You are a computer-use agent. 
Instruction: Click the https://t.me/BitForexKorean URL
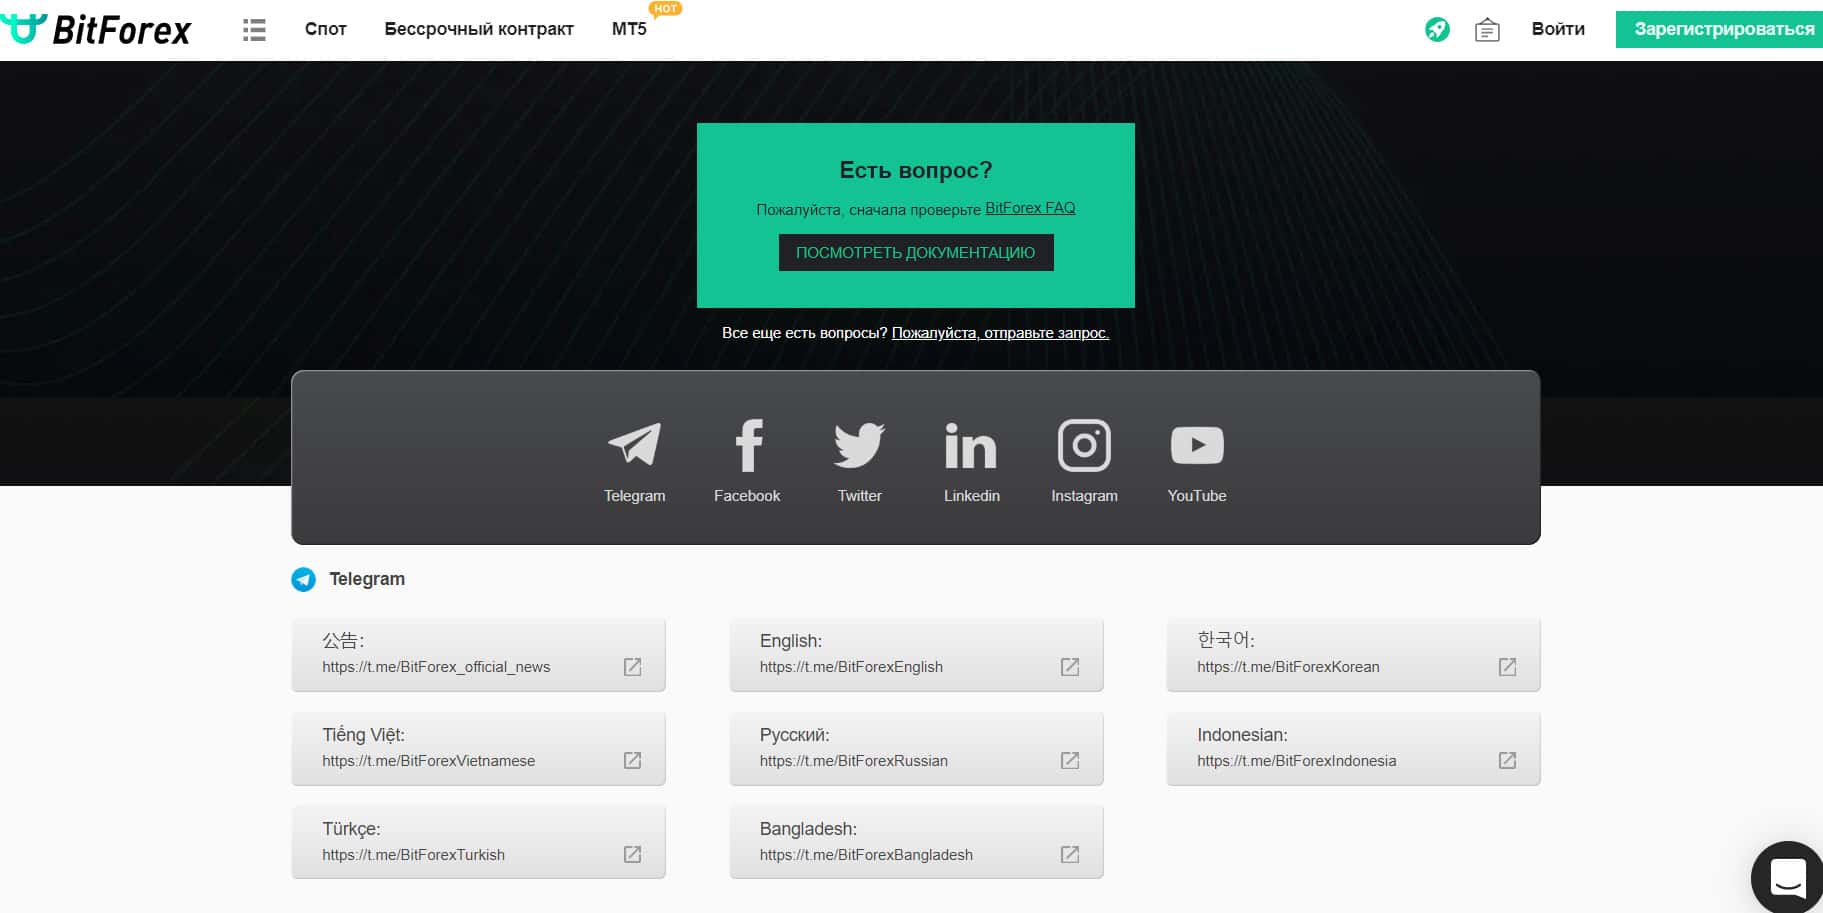1288,667
